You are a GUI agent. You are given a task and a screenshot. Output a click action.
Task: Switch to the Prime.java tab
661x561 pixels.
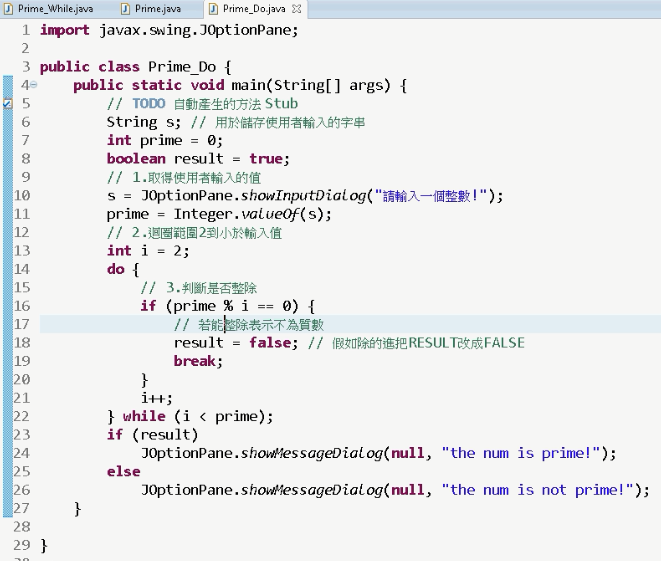coord(152,9)
